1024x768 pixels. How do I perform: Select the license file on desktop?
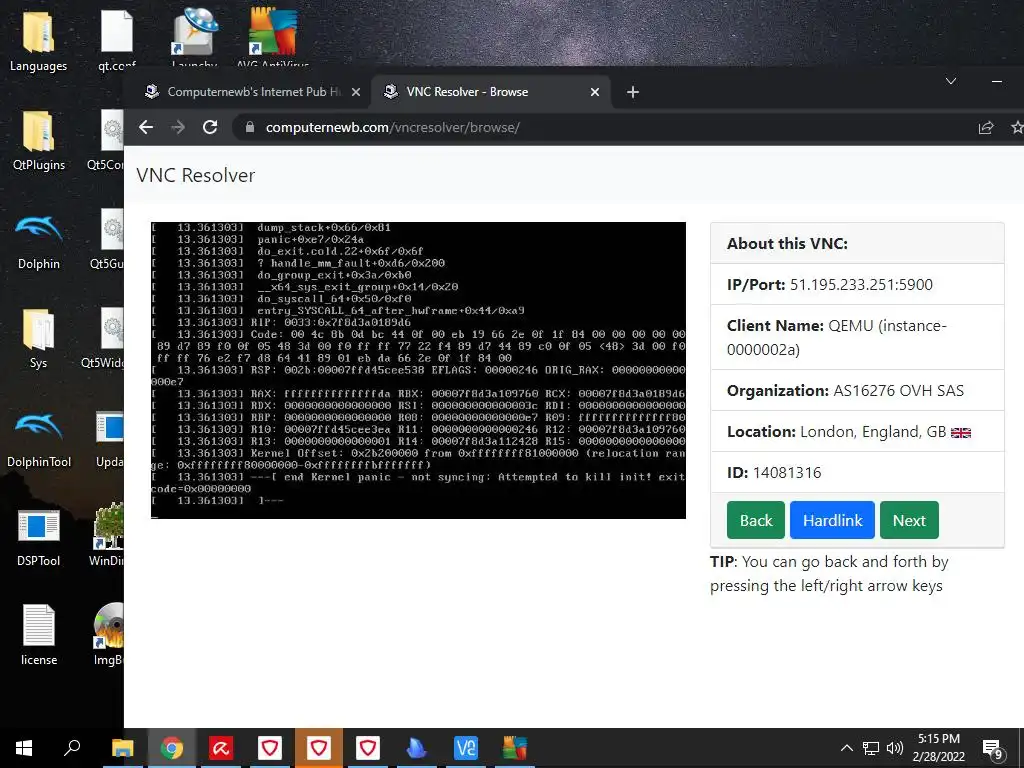pyautogui.click(x=39, y=636)
